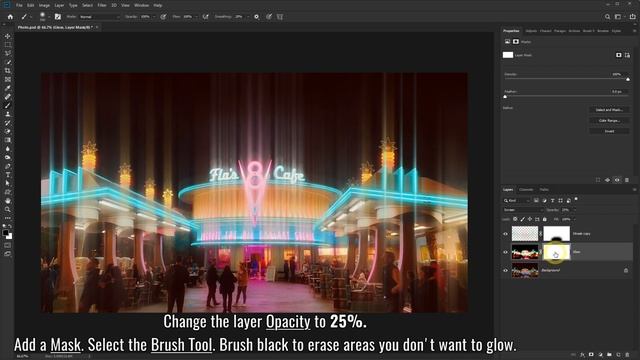640x360 pixels.
Task: Switch to the Paths tab
Action: click(544, 190)
